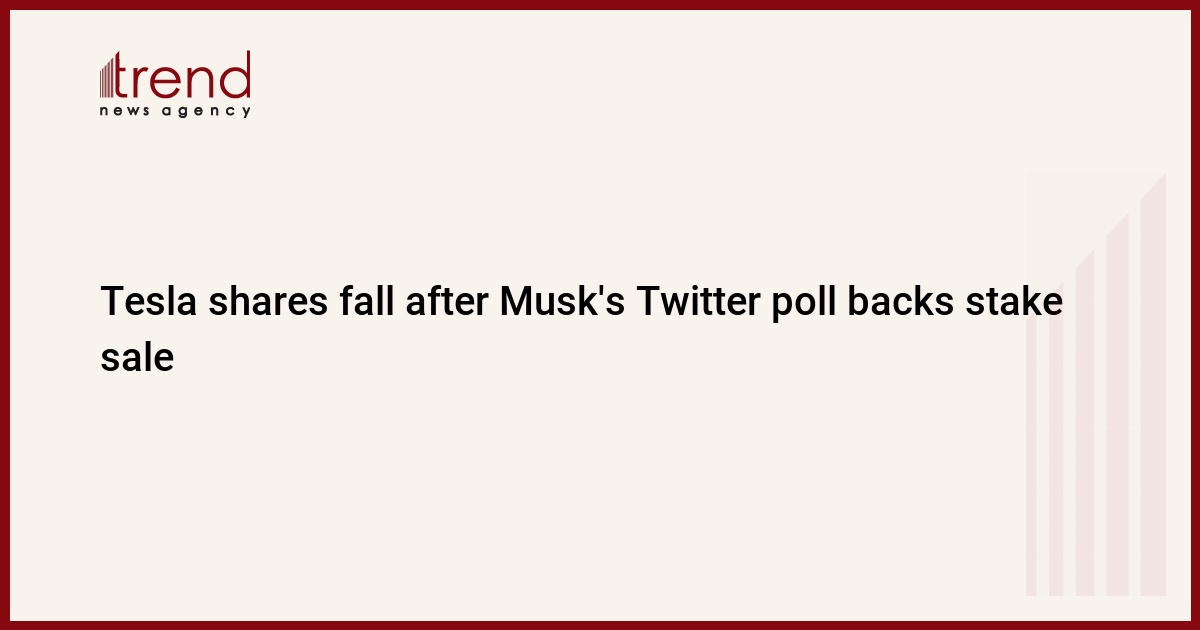Viewport: 1200px width, 630px height.
Task: Click the Trend building-bars logo icon
Action: tap(109, 76)
